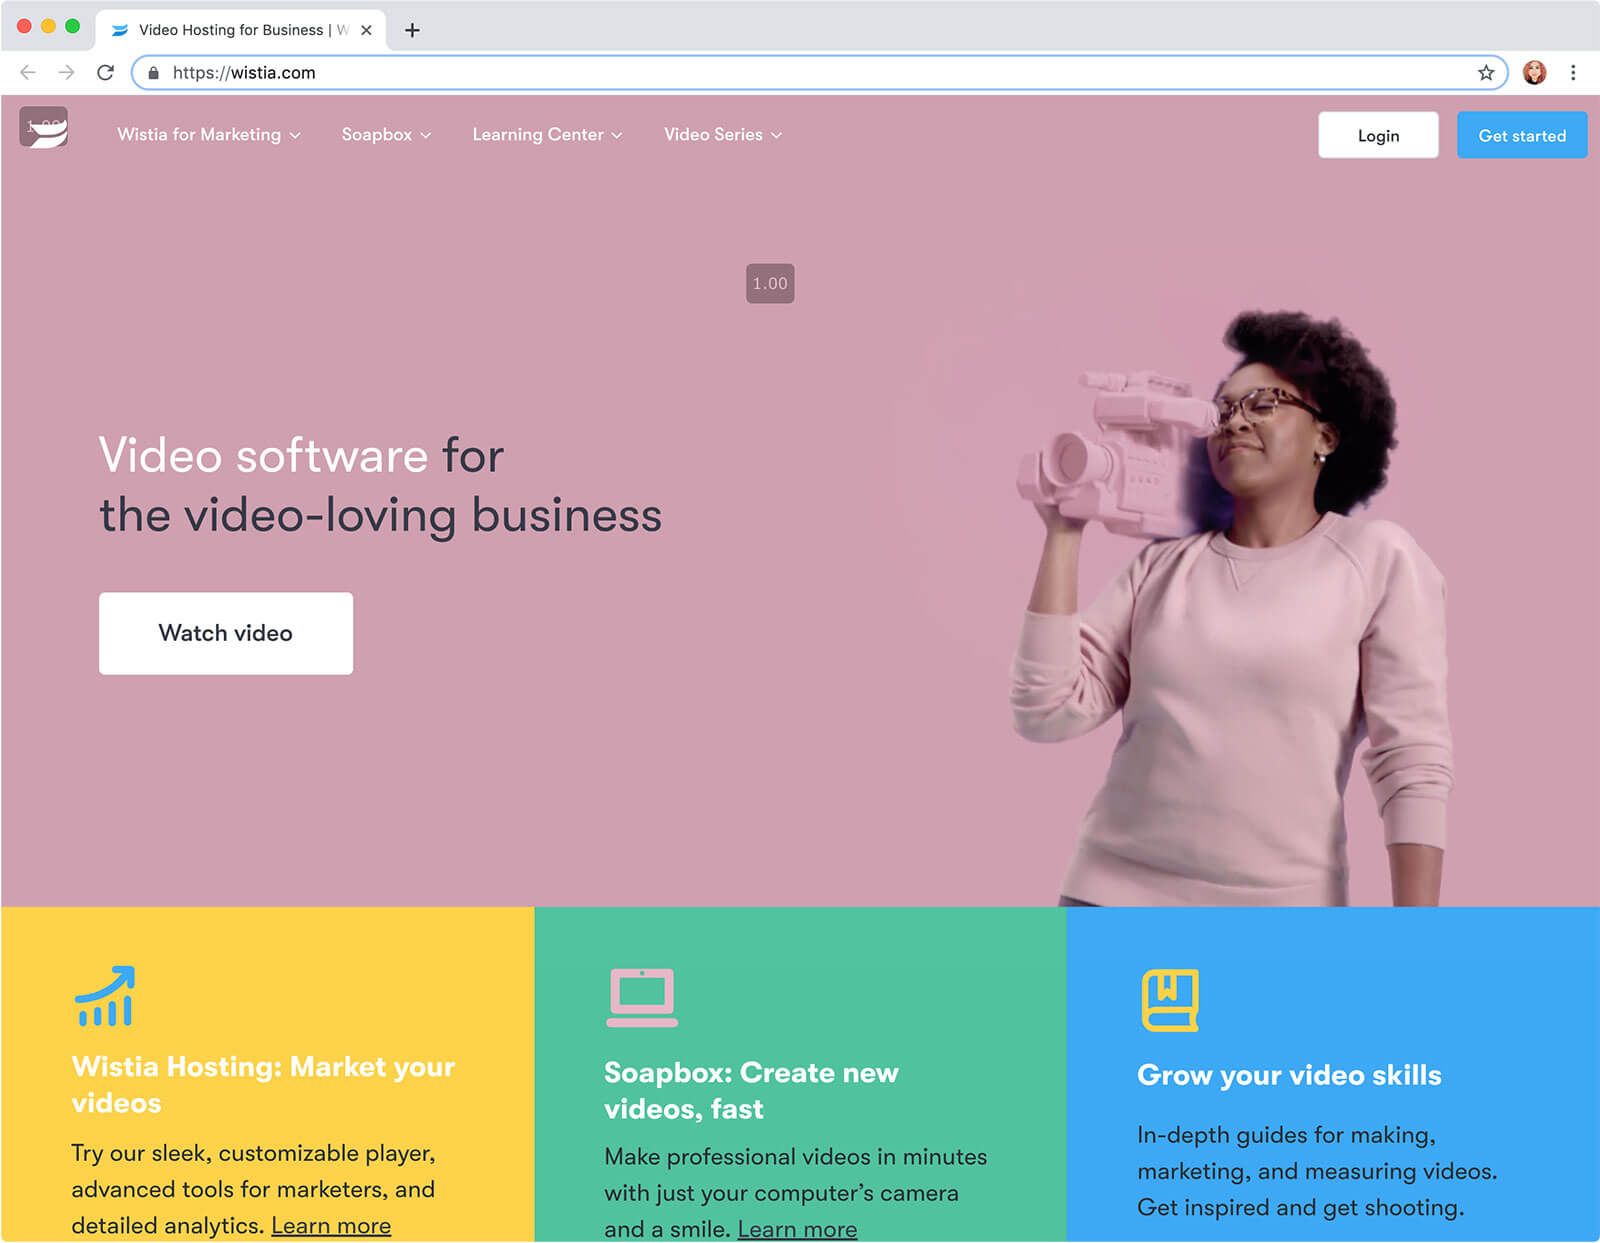1600x1243 pixels.
Task: Click the pink laptop icon
Action: pyautogui.click(x=642, y=997)
